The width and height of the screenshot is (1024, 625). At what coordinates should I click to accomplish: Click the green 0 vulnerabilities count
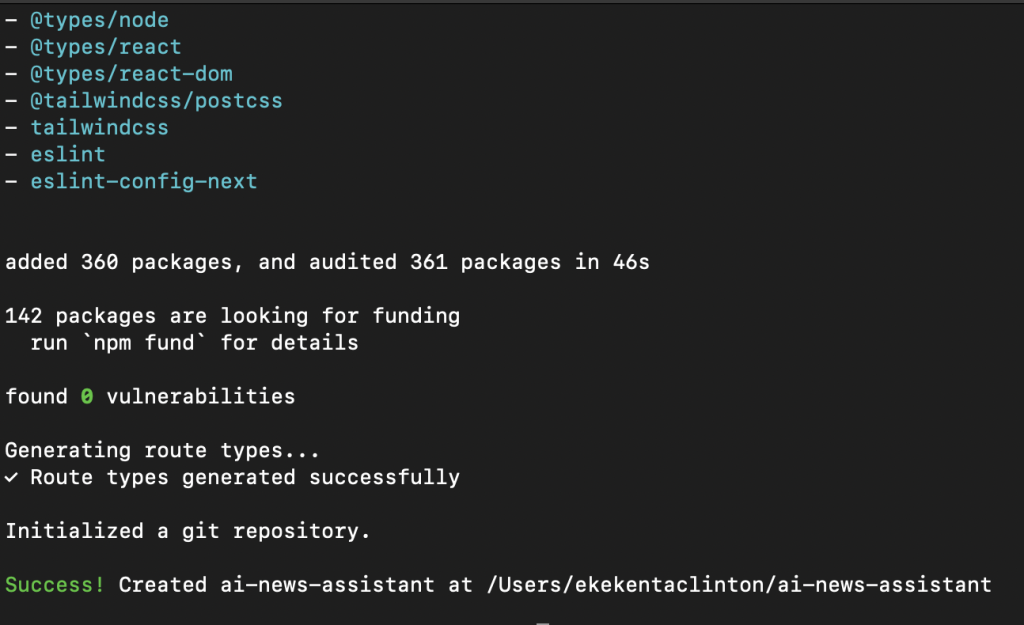(87, 397)
